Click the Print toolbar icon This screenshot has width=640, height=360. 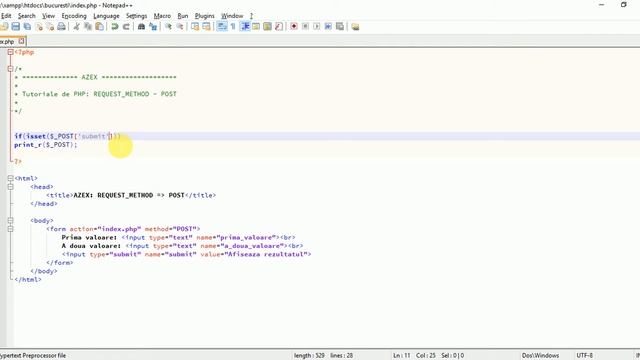point(61,27)
